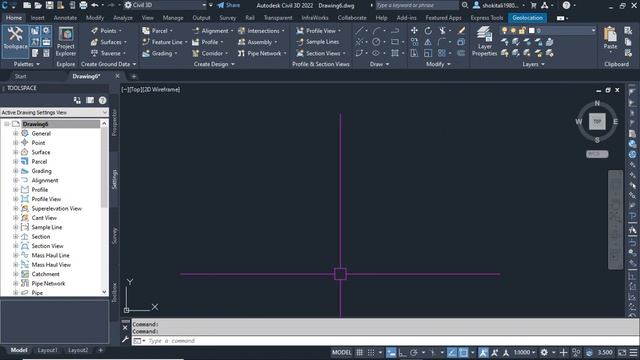Image resolution: width=640 pixels, height=360 pixels.
Task: Click the Stretch tool in Modify panel
Action: (414, 53)
